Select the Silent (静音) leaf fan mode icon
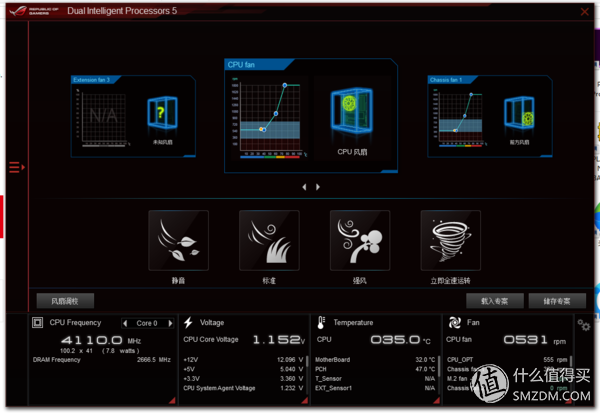Image resolution: width=600 pixels, height=413 pixels. [x=178, y=240]
